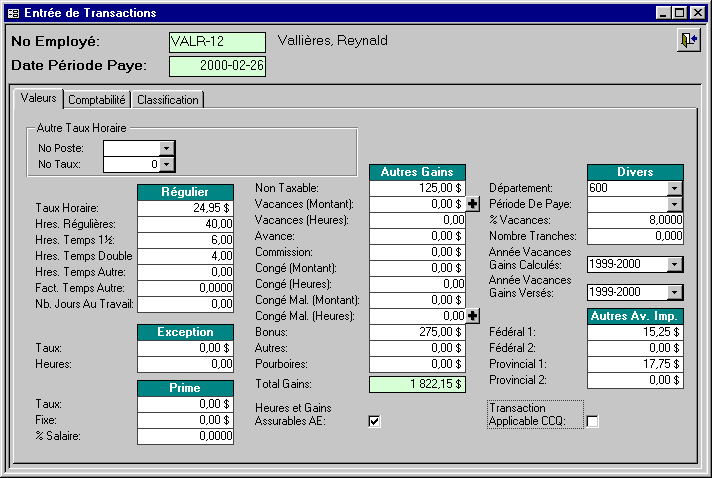The image size is (712, 478).
Task: Edit the Prime Fixe field
Action: click(185, 420)
